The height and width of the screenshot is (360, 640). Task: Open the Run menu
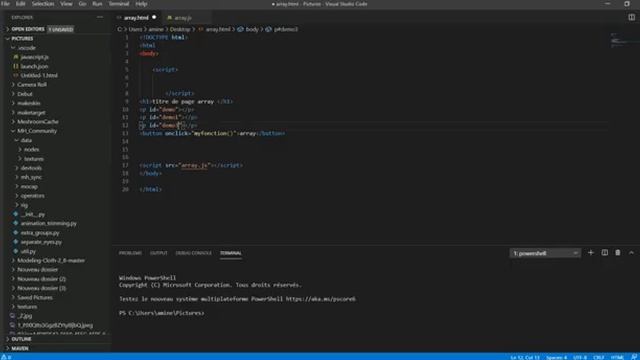(97, 4)
